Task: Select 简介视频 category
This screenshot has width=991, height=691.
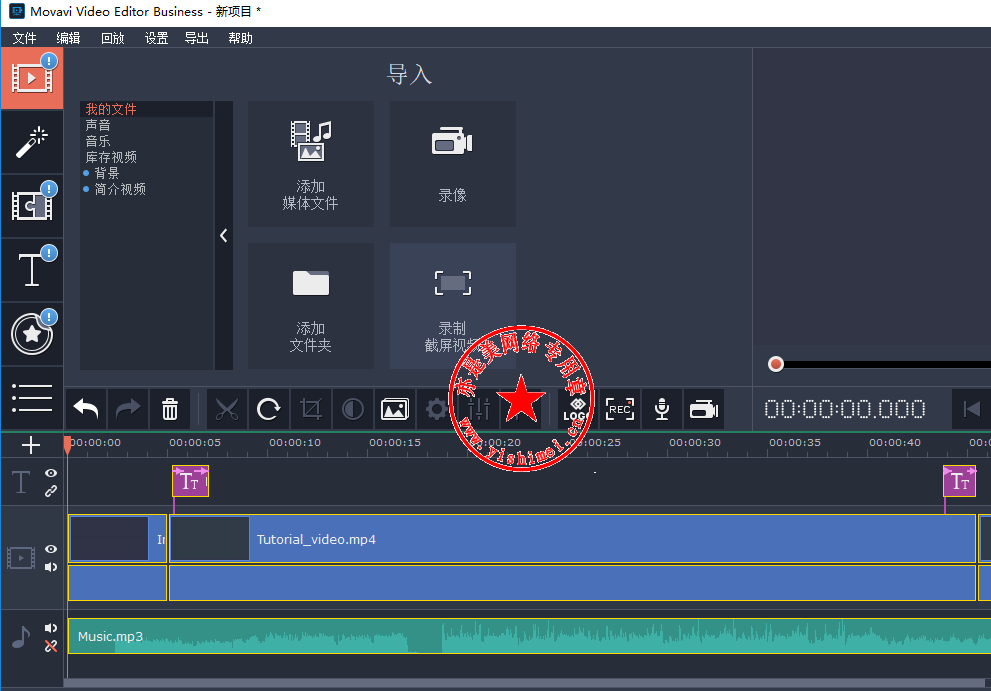Action: coord(120,189)
